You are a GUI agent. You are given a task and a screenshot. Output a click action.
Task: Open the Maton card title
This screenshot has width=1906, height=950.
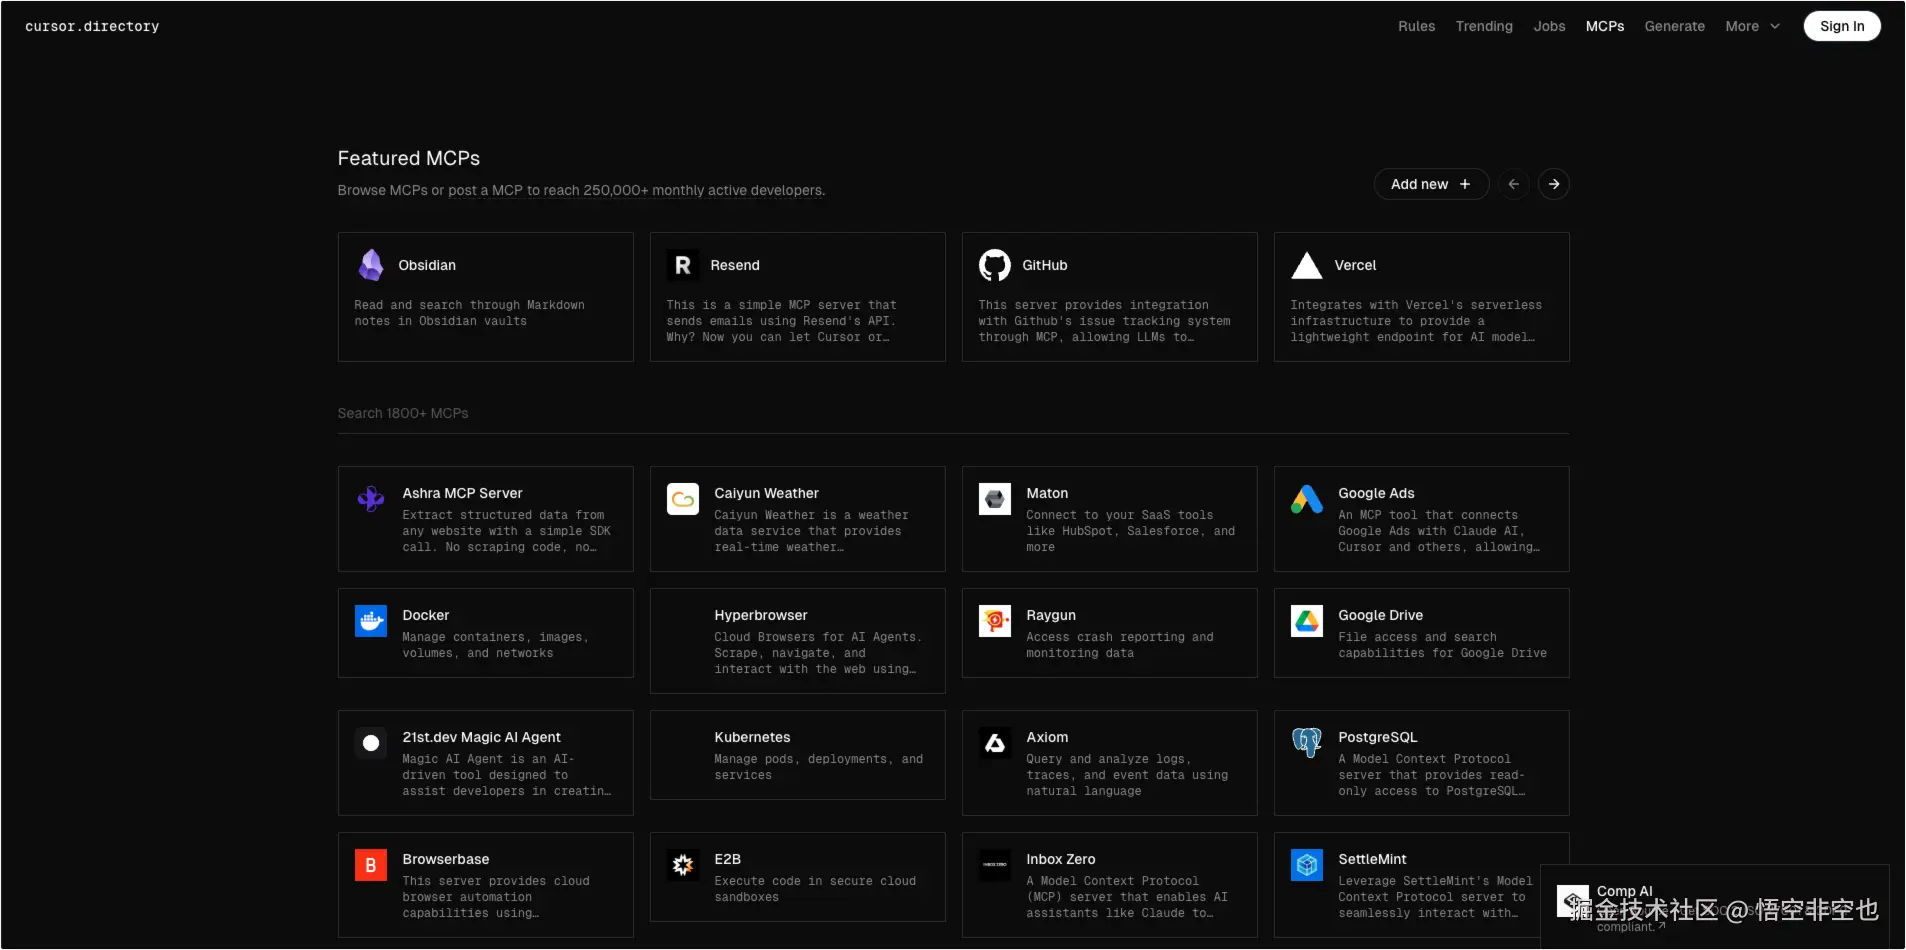1047,493
